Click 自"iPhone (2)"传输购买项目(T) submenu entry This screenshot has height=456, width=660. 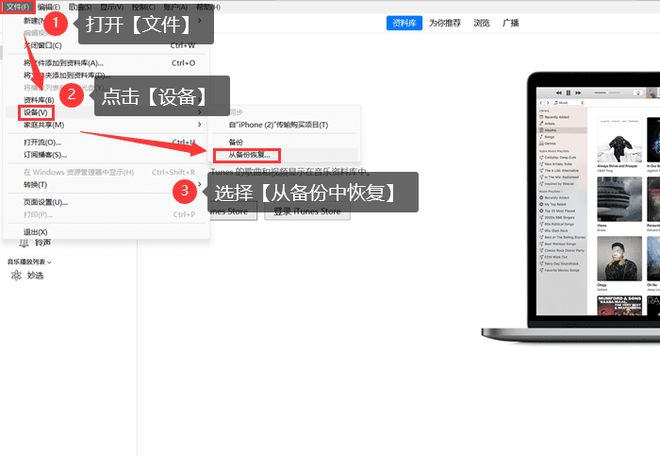pyautogui.click(x=278, y=125)
